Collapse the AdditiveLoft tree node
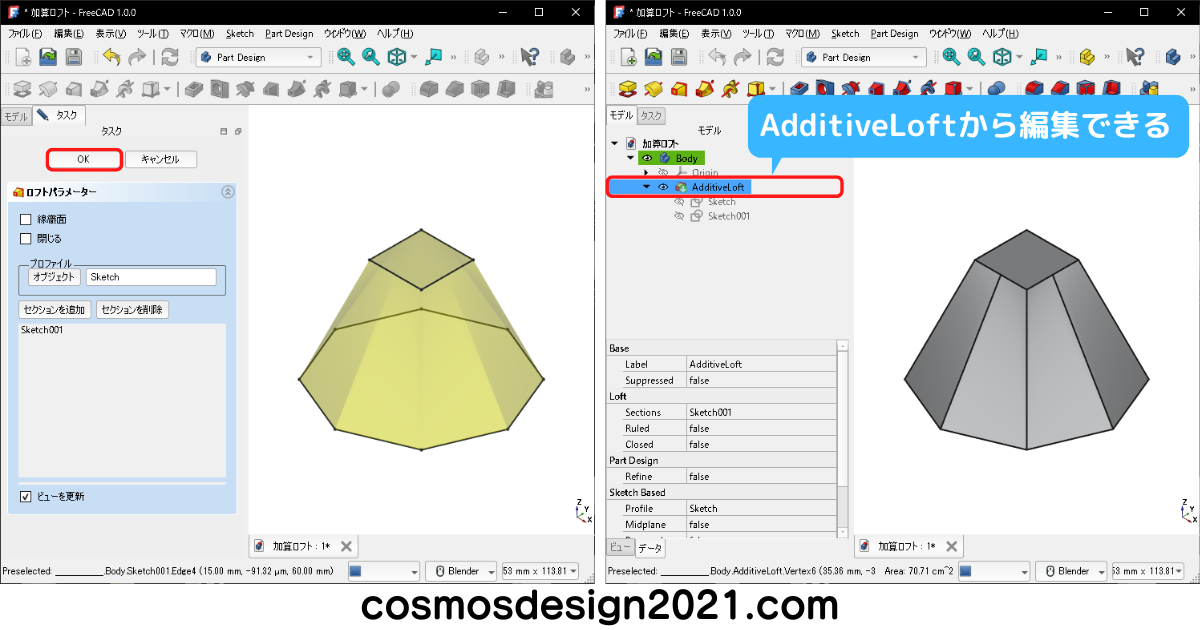The image size is (1200, 630). [646, 187]
